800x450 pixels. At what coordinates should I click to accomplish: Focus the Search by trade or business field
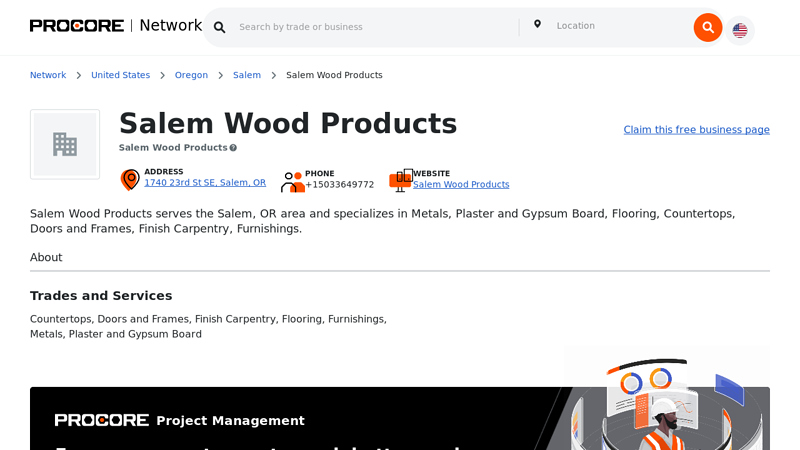(378, 27)
